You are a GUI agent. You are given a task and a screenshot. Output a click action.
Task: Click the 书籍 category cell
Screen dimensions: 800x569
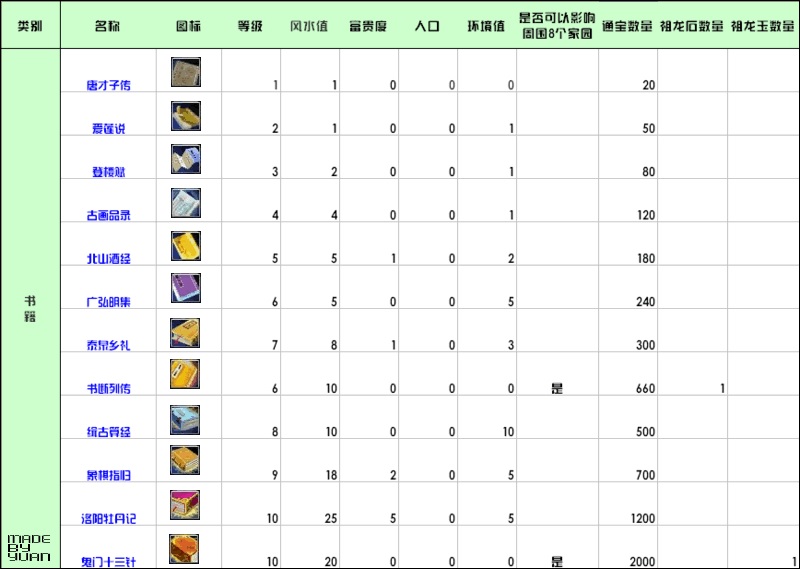tap(30, 308)
